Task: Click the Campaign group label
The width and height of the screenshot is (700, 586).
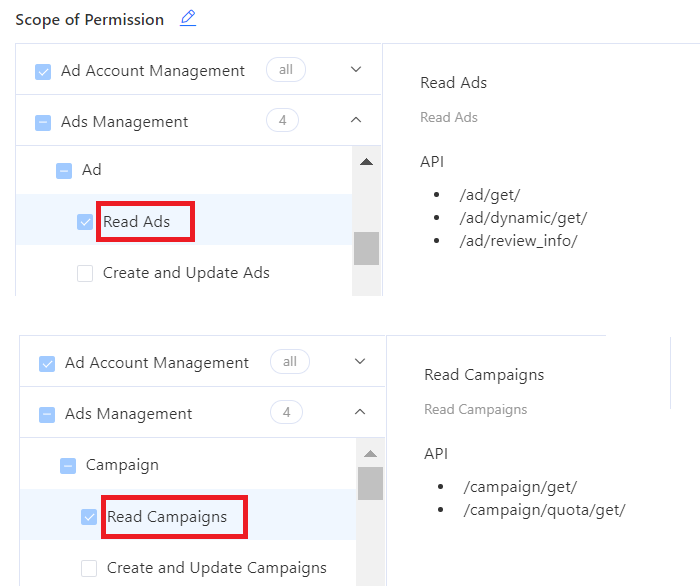Action: tap(122, 465)
